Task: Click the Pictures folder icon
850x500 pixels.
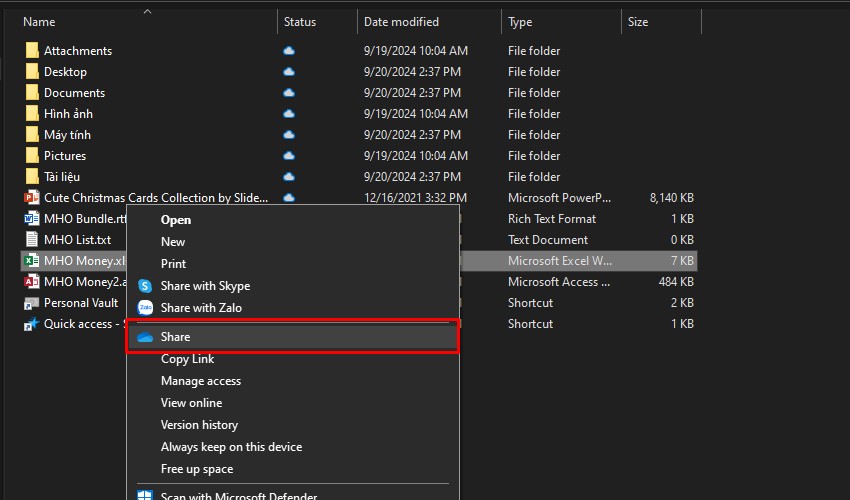Action: tap(32, 156)
